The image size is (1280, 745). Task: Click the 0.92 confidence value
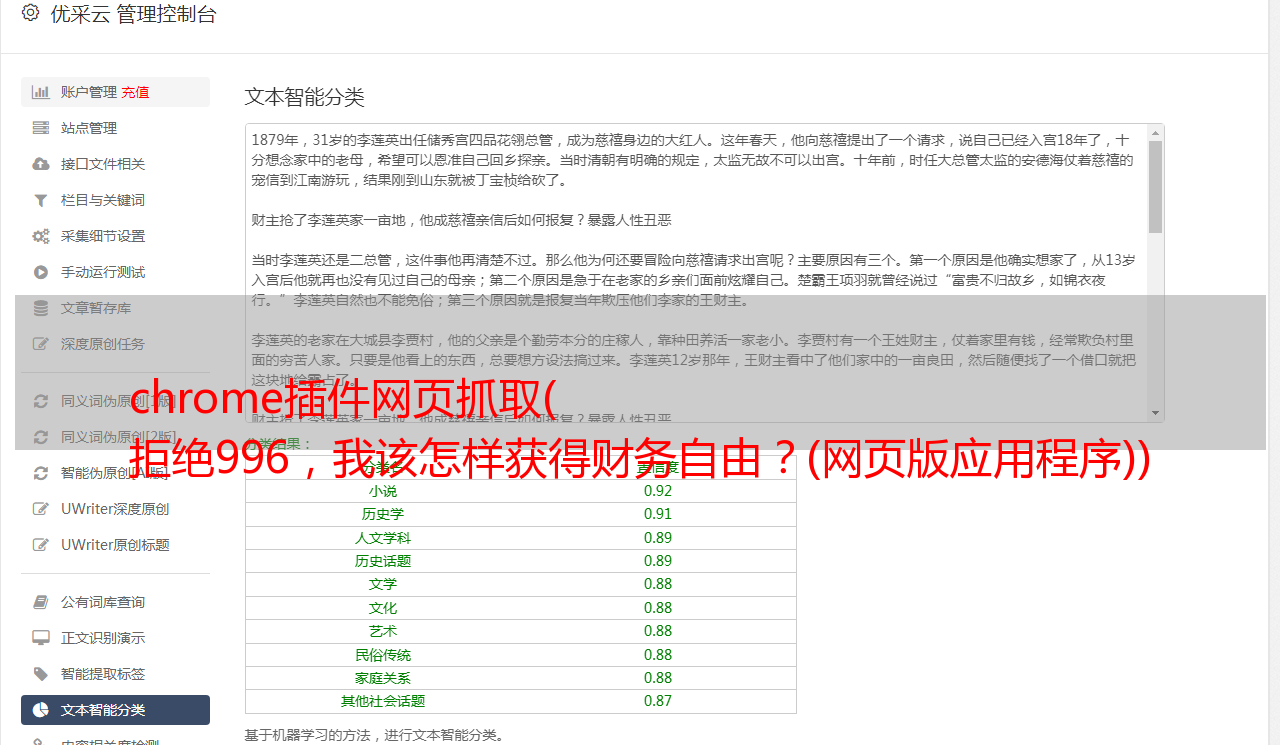click(658, 491)
